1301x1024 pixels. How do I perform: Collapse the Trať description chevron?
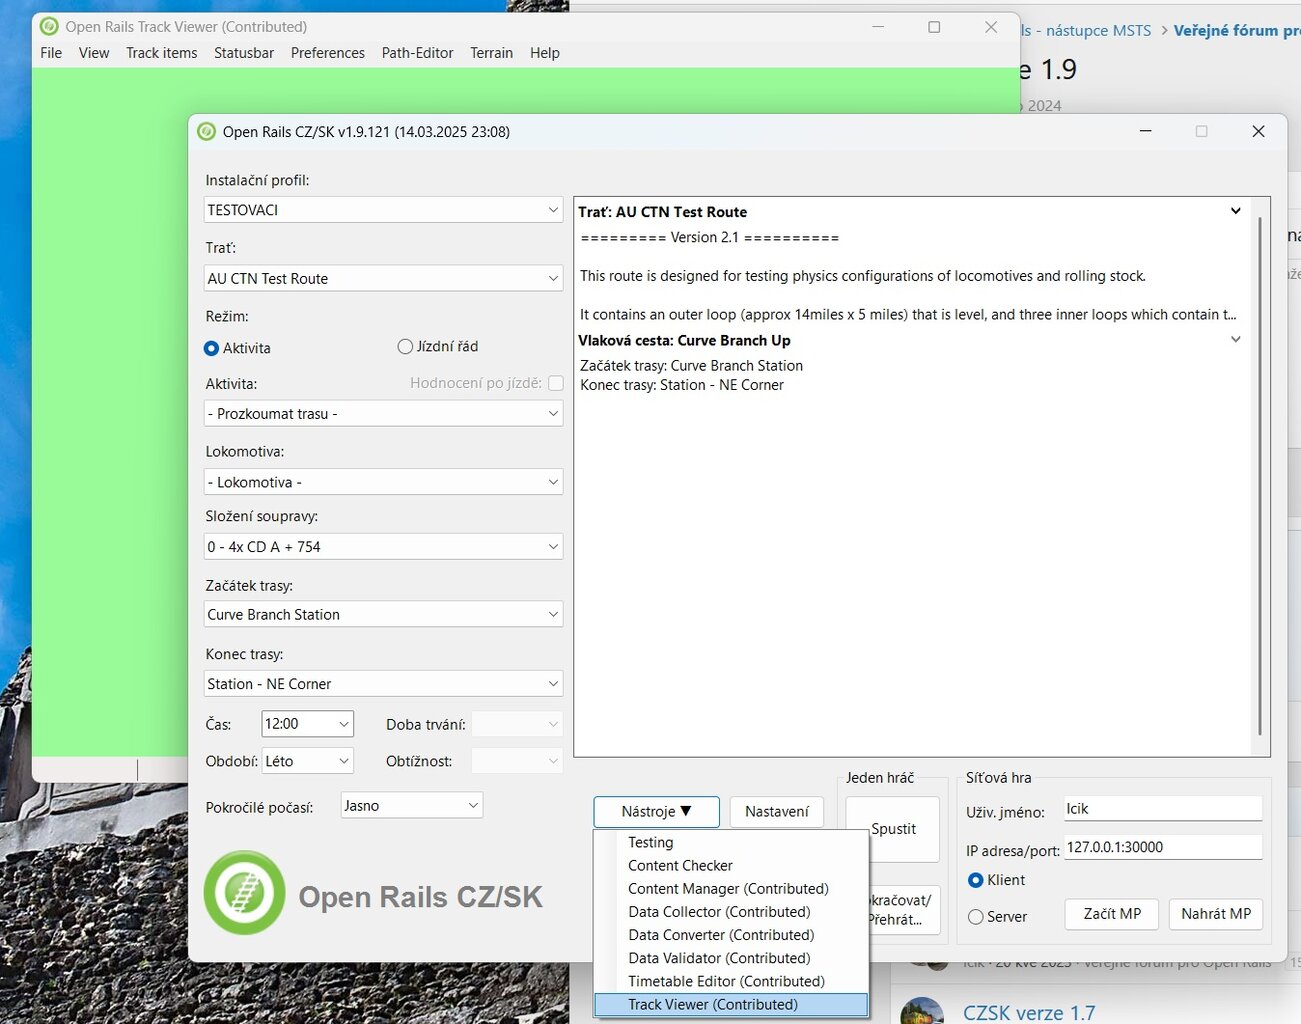(x=1236, y=211)
